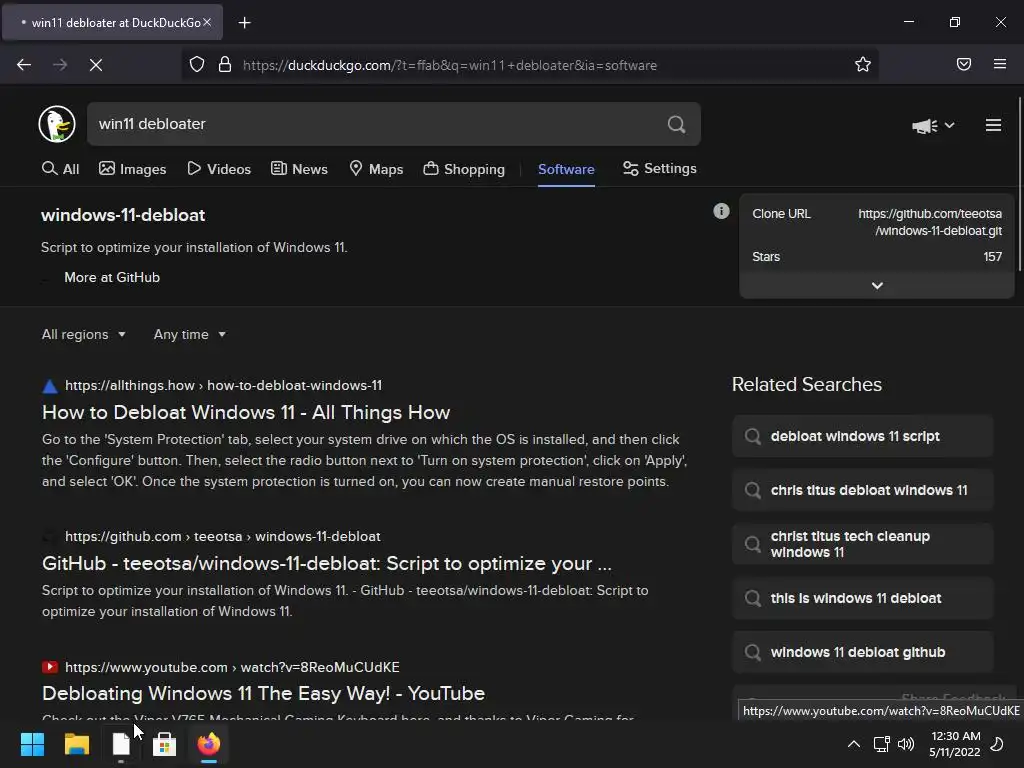Click the Firefox taskbar icon

tap(209, 744)
